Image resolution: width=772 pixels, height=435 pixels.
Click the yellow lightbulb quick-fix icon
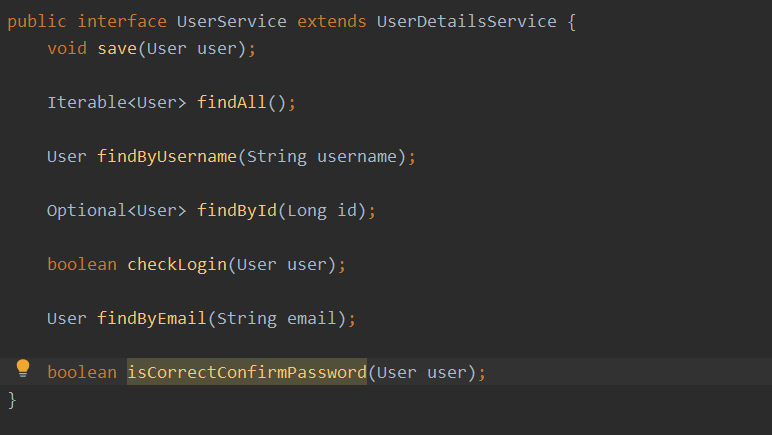pos(24,369)
